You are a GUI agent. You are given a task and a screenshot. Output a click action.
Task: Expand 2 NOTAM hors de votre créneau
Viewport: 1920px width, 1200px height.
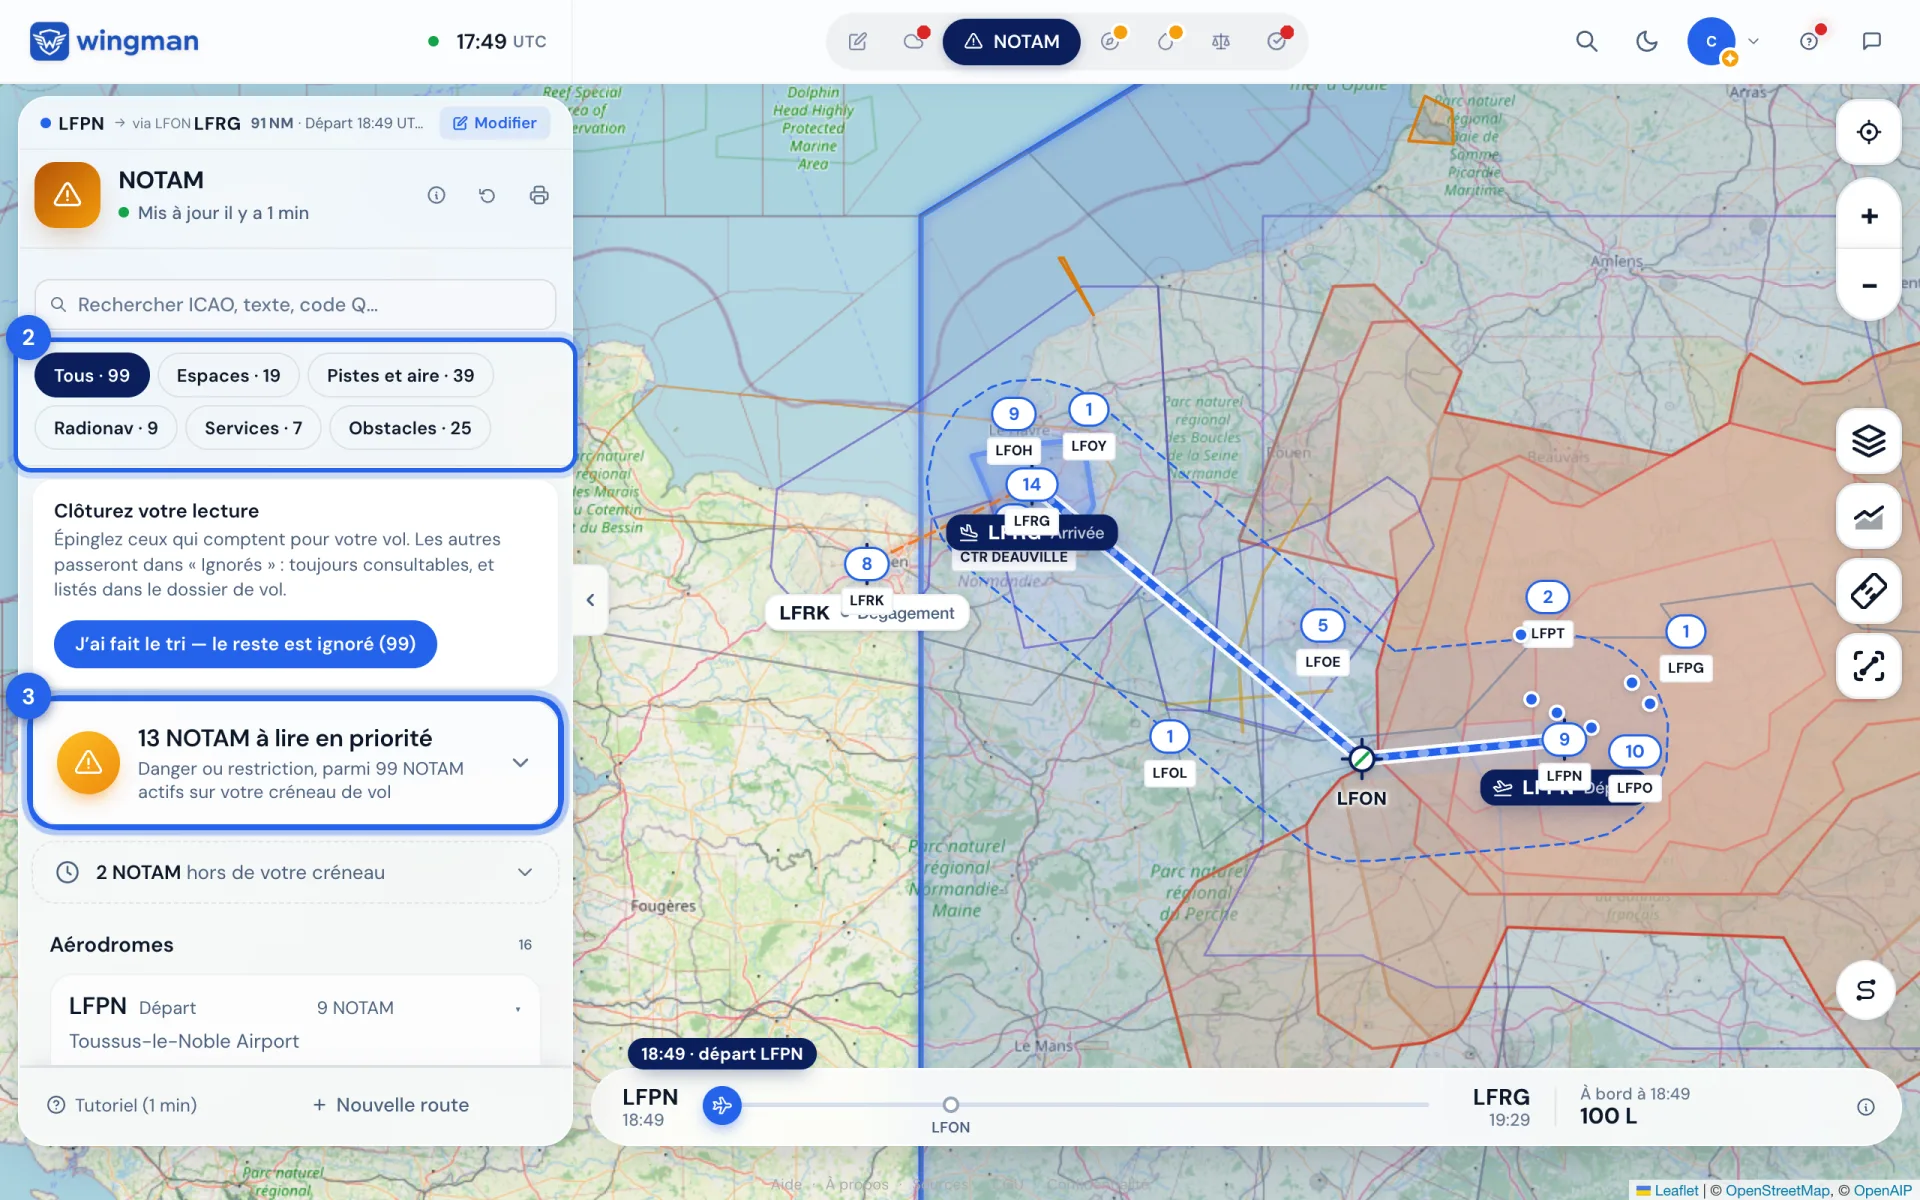click(x=295, y=872)
